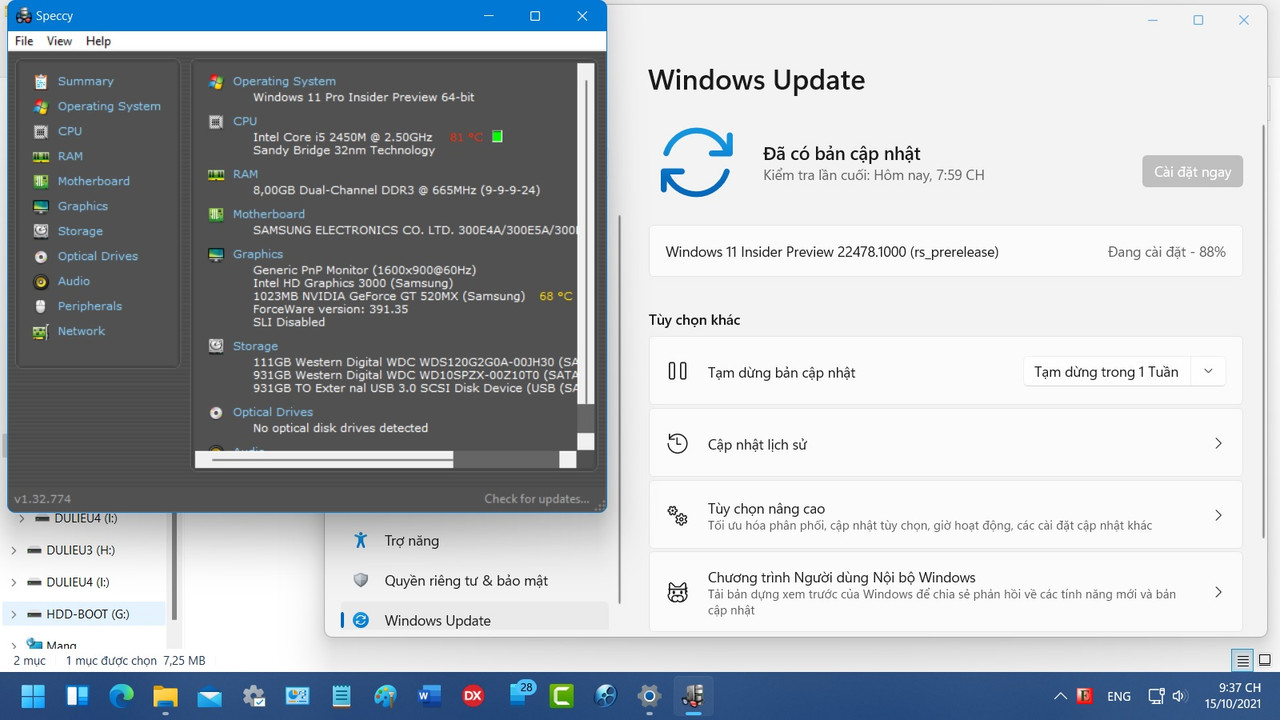
Task: Click the v1.32.774 version text in Speccy
Action: pyautogui.click(x=42, y=499)
